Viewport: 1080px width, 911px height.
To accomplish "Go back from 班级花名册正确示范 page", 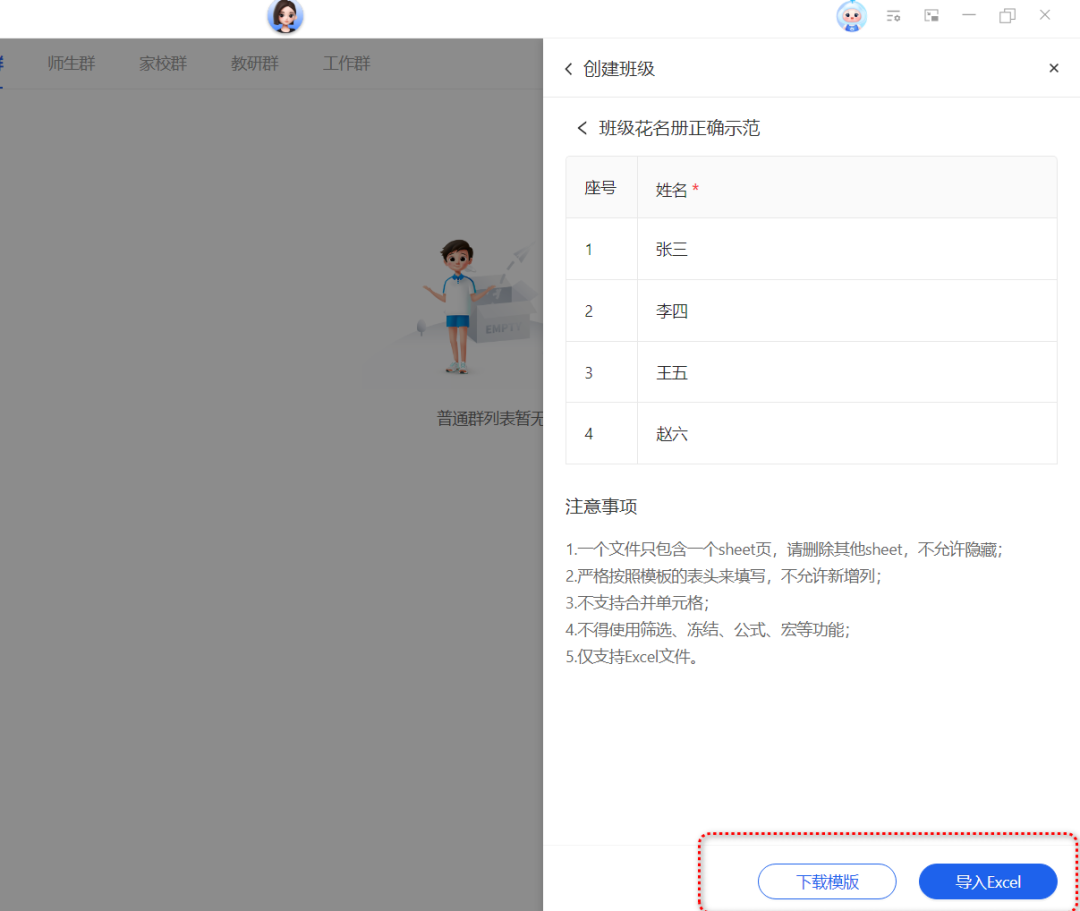I will (x=582, y=128).
